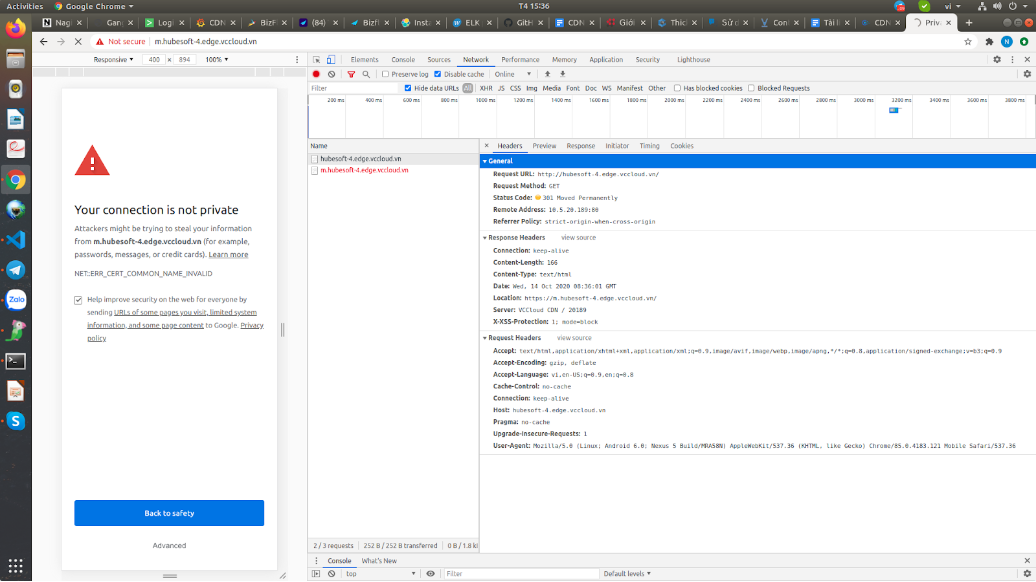Open Google Chrome app menu in top bar
The width and height of the screenshot is (1036, 582).
point(94,6)
